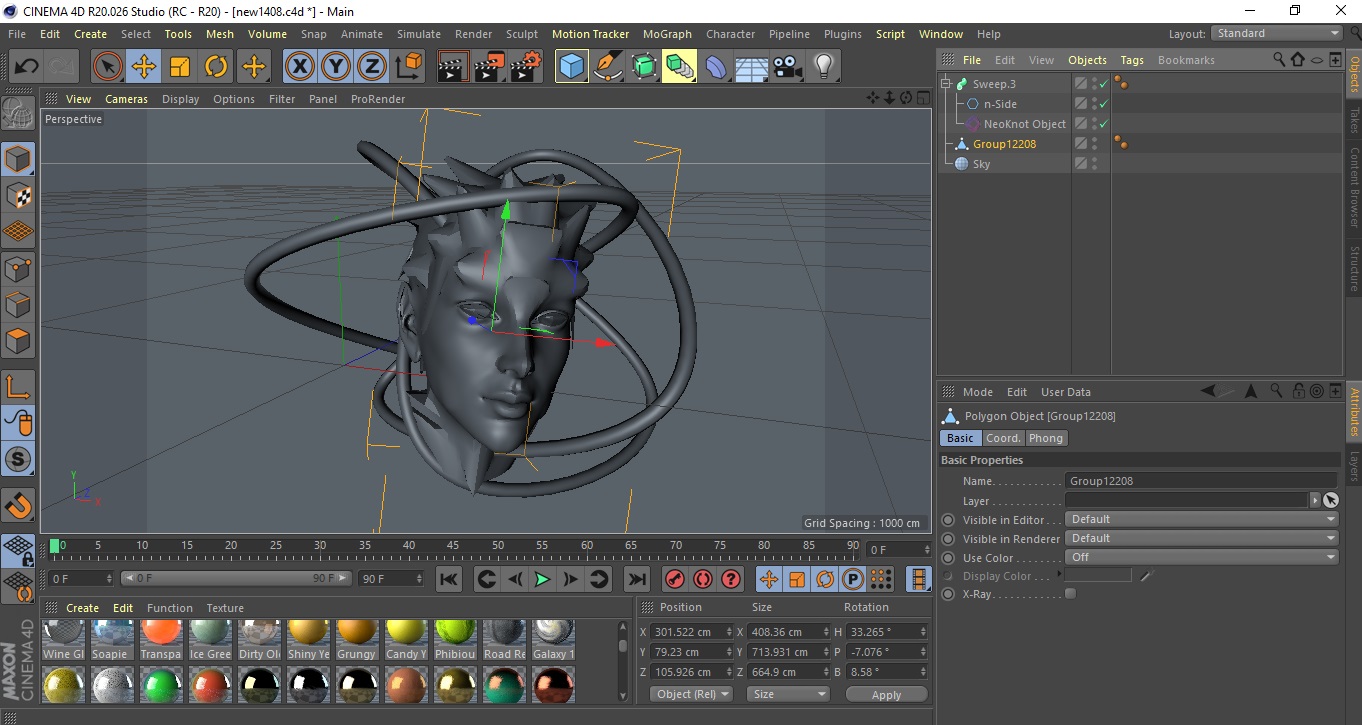This screenshot has height=725, width=1362.
Task: Open the Spline Pen tool
Action: (607, 67)
